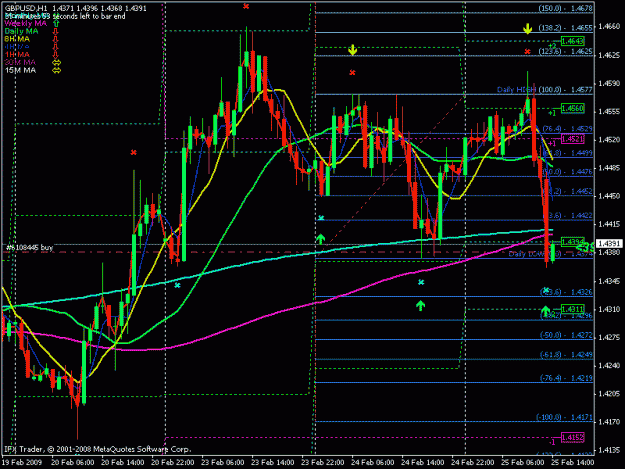Click 1.4450 on the price axis

610,196
